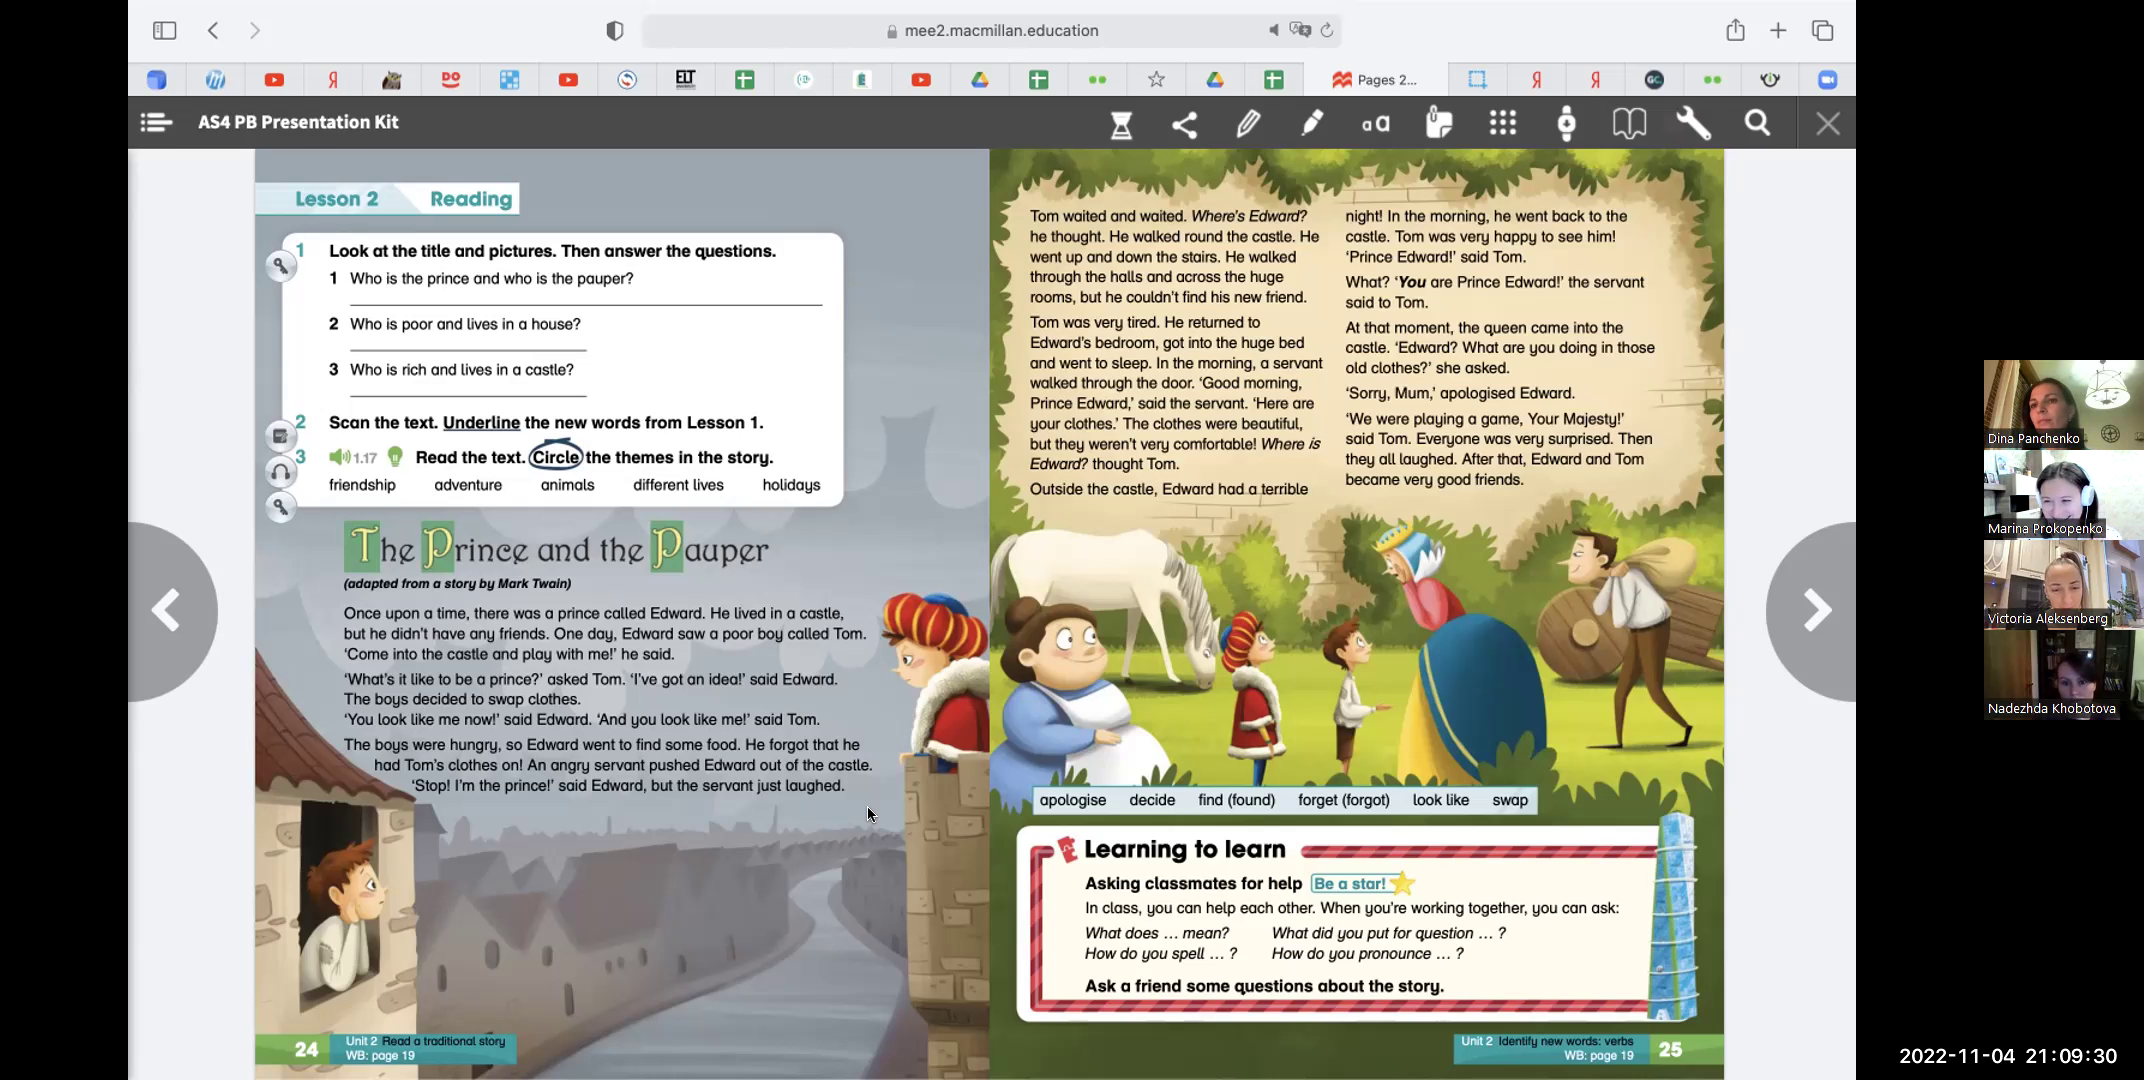
Task: Click the magnifier search icon
Action: pyautogui.click(x=1757, y=123)
